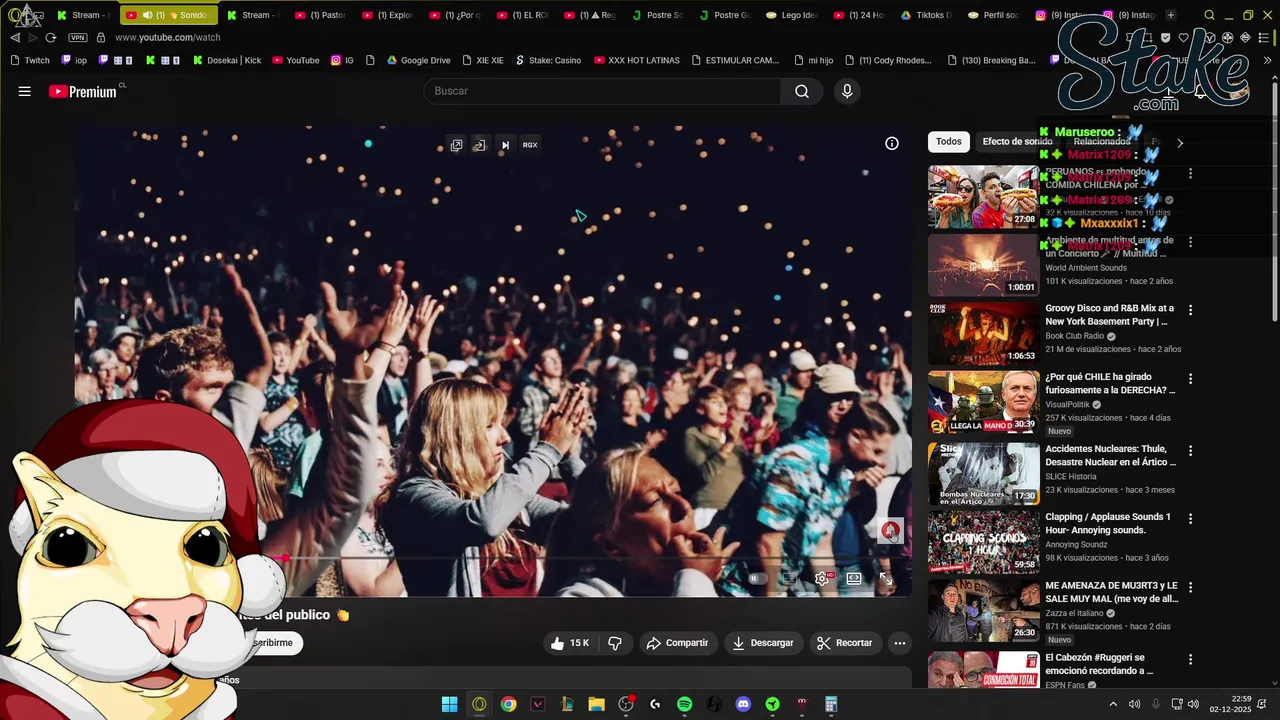1280x720 pixels.
Task: Open the Dosekai | Kick bookmark
Action: click(x=226, y=60)
